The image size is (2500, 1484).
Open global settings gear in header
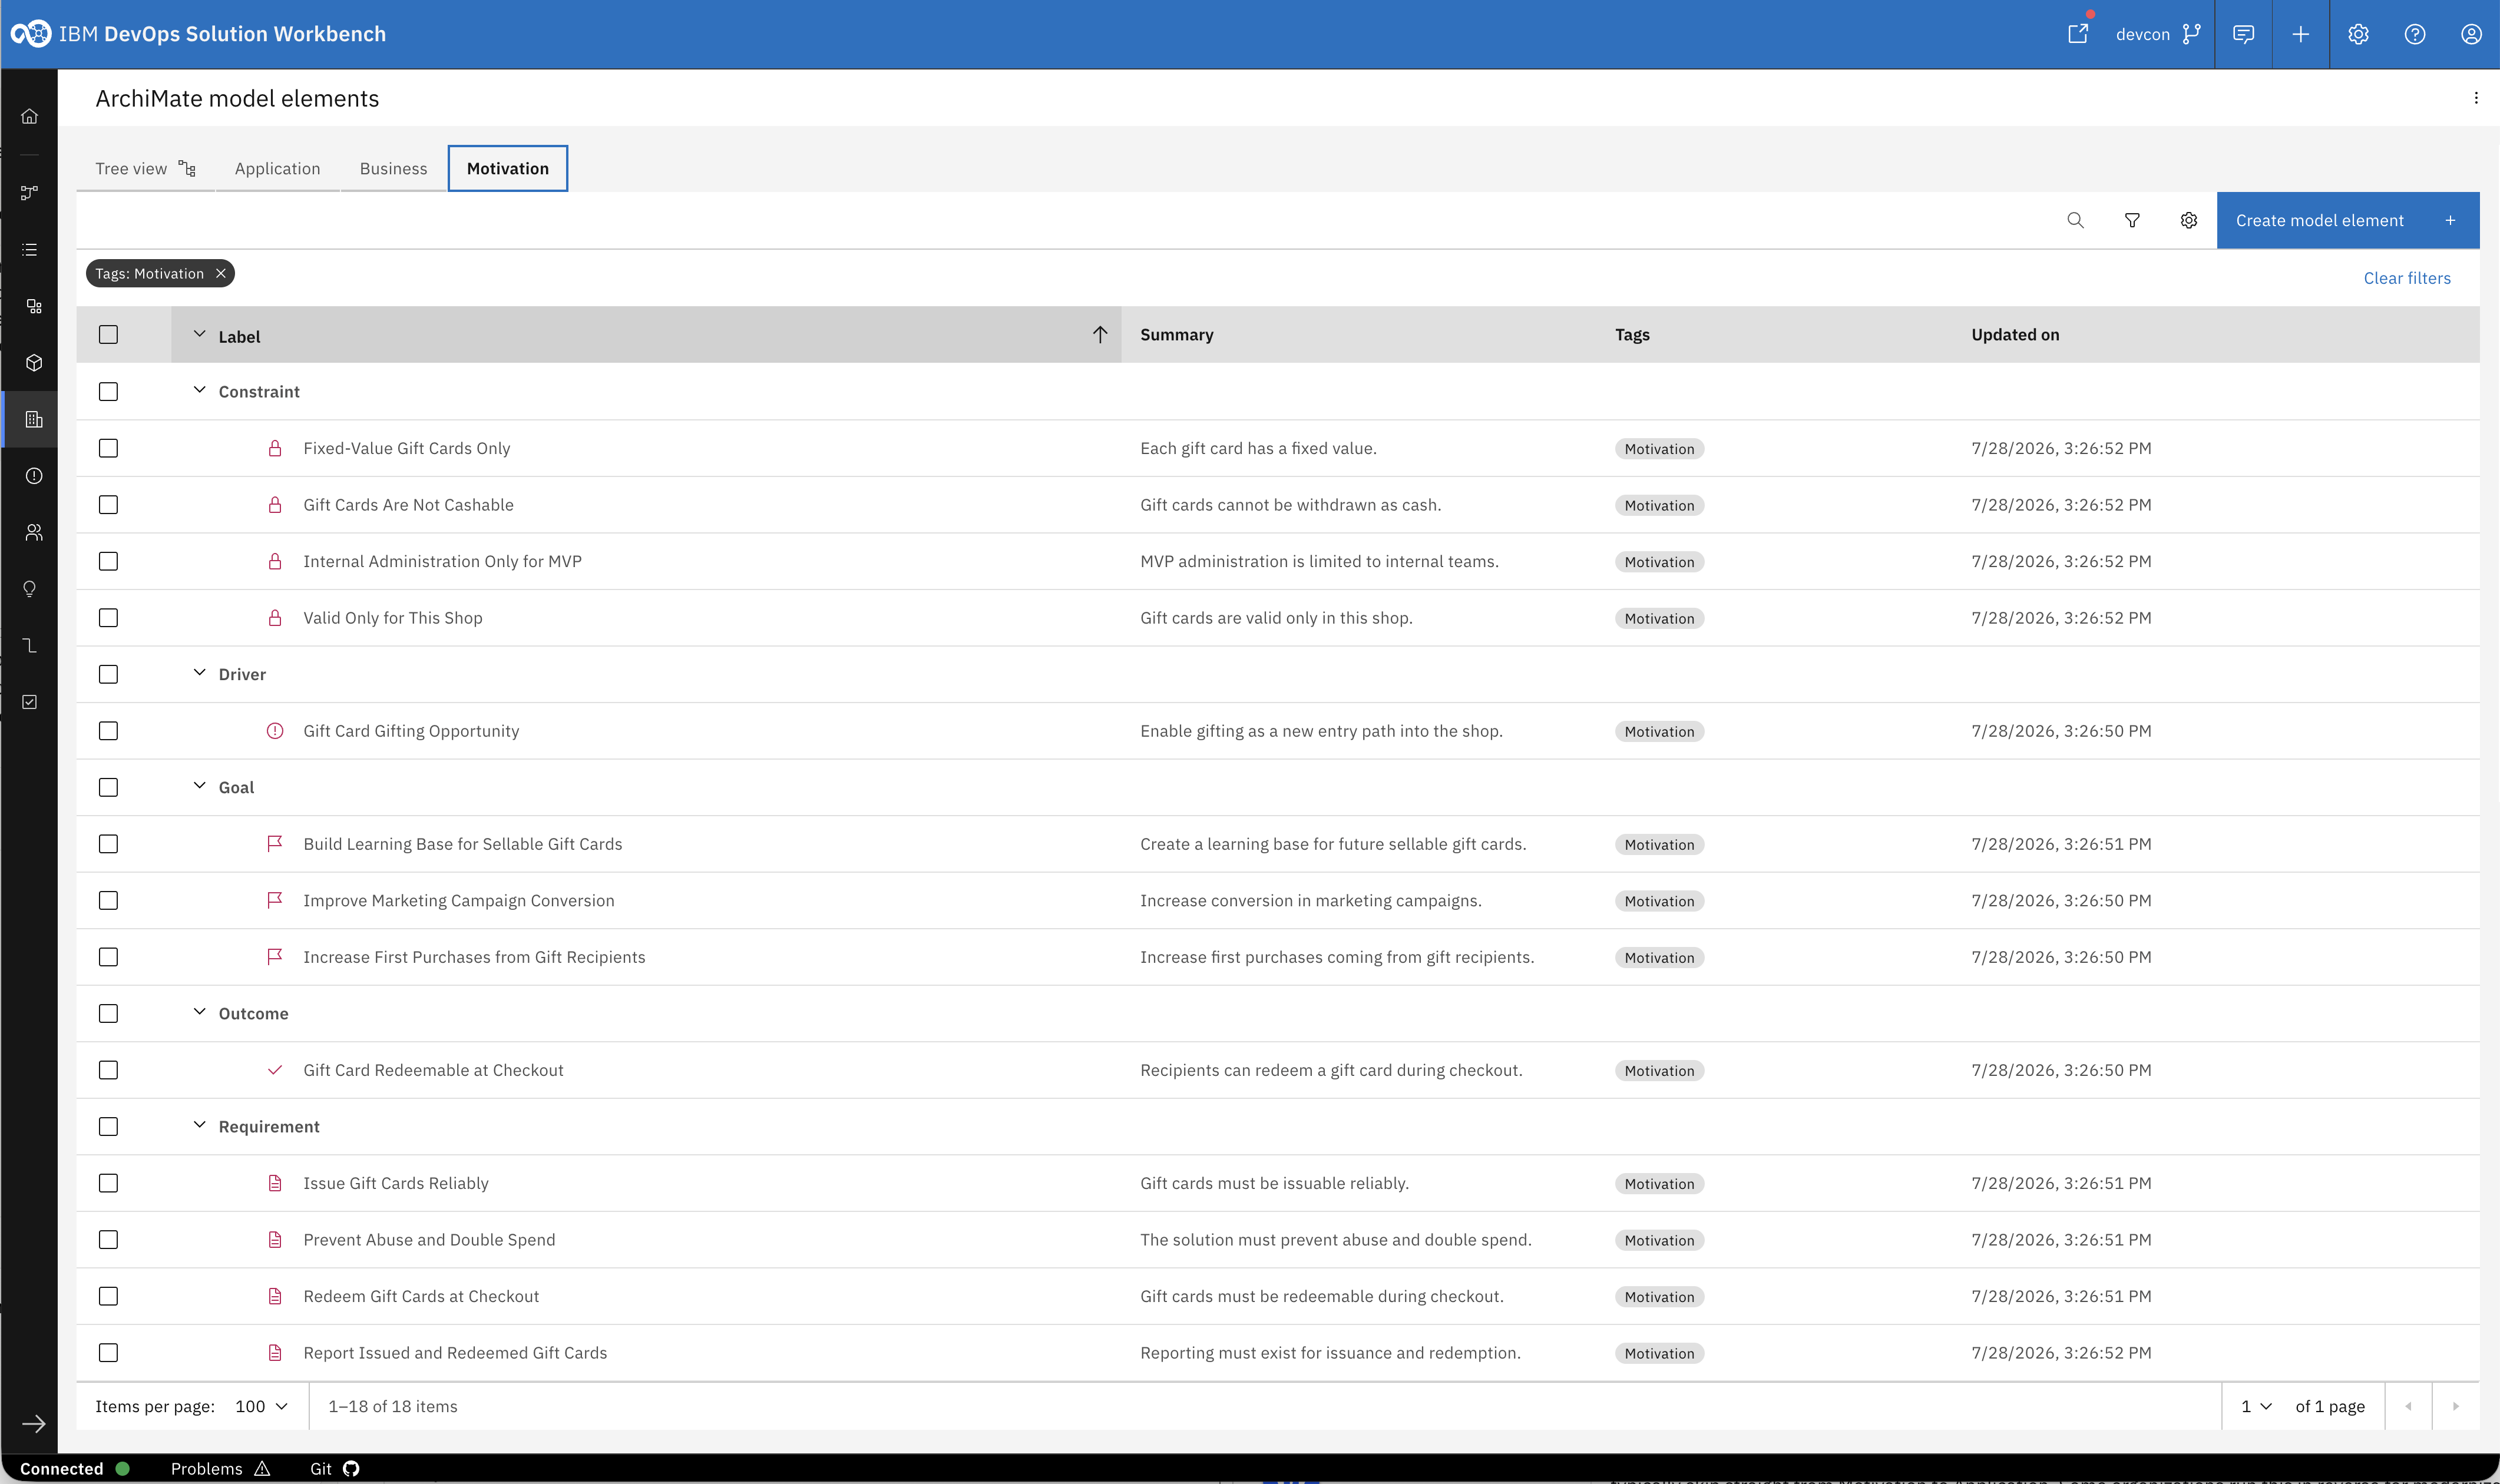coord(2358,34)
